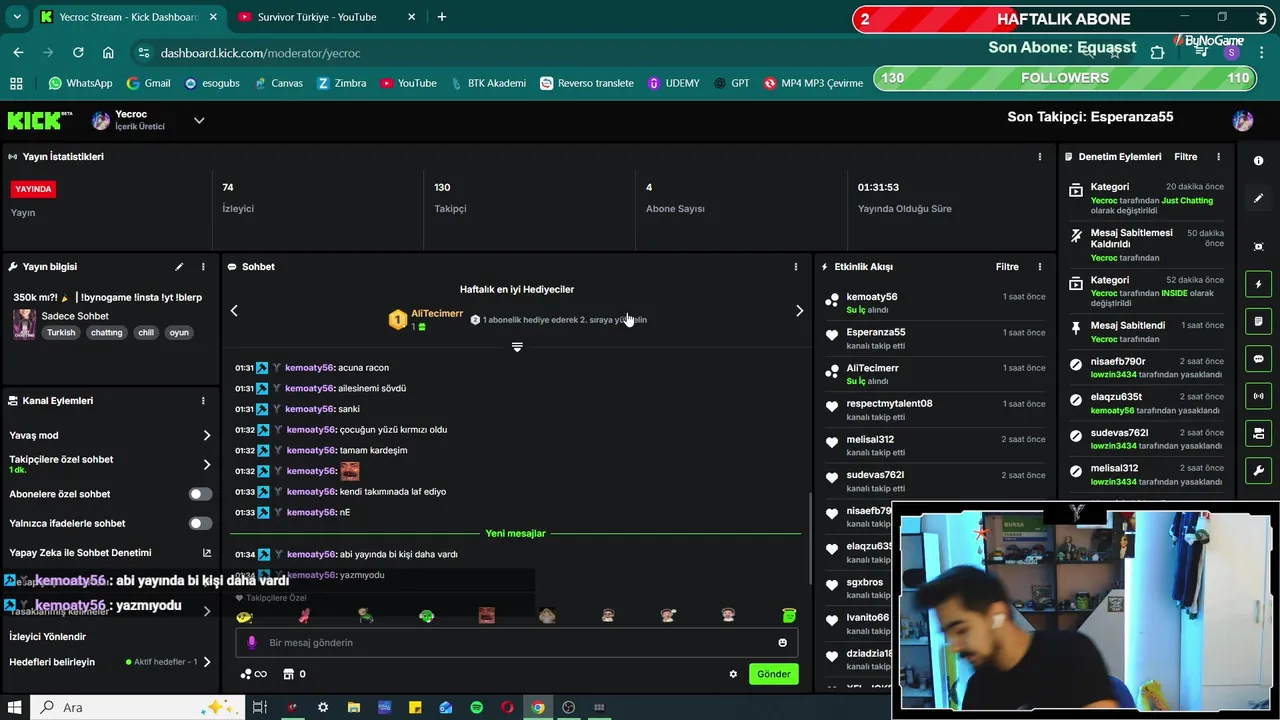Click the Kick logo in the header
The height and width of the screenshot is (720, 1280).
(x=40, y=121)
